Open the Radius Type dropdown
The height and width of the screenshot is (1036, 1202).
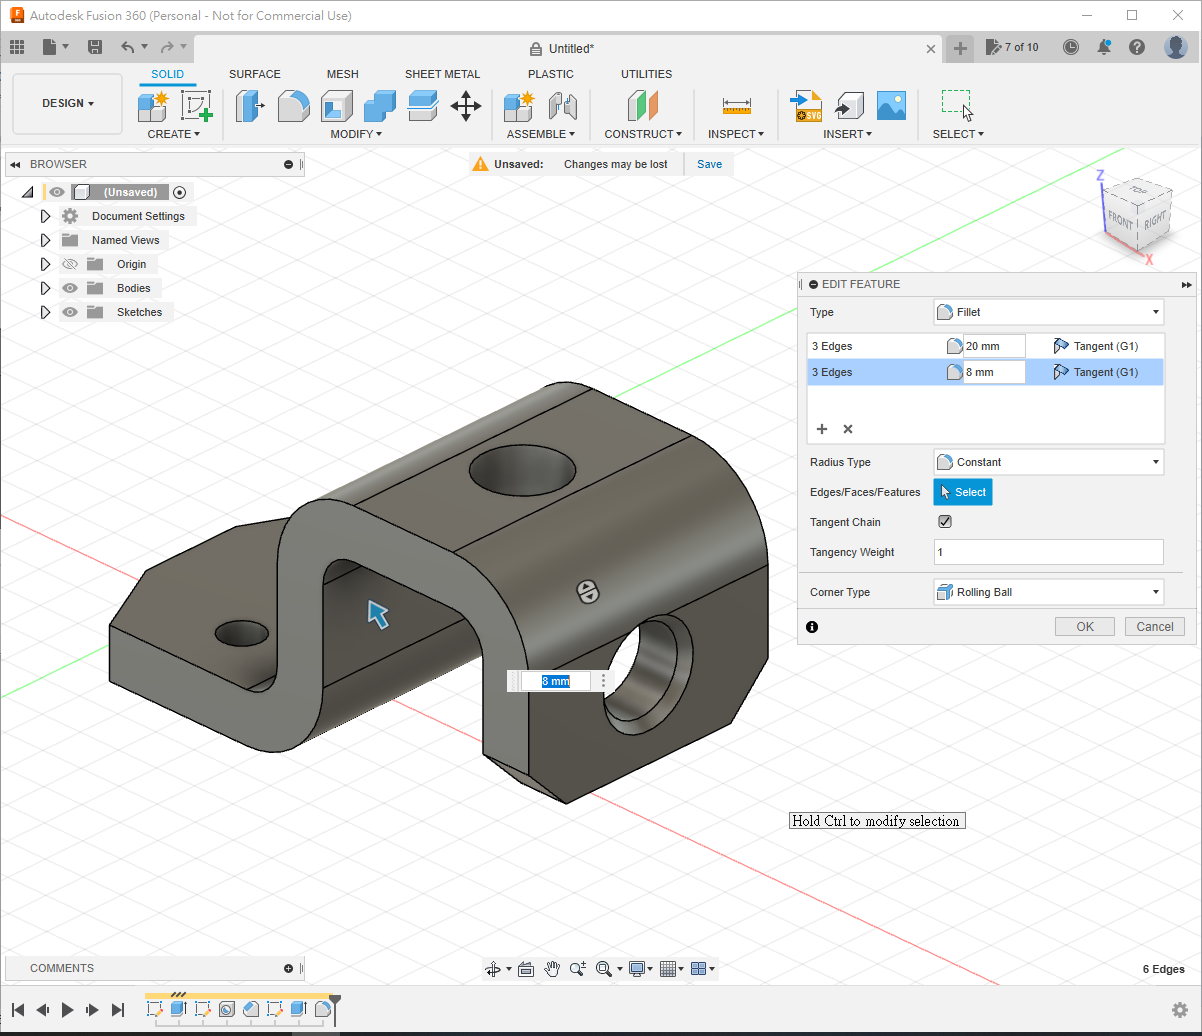point(1048,462)
